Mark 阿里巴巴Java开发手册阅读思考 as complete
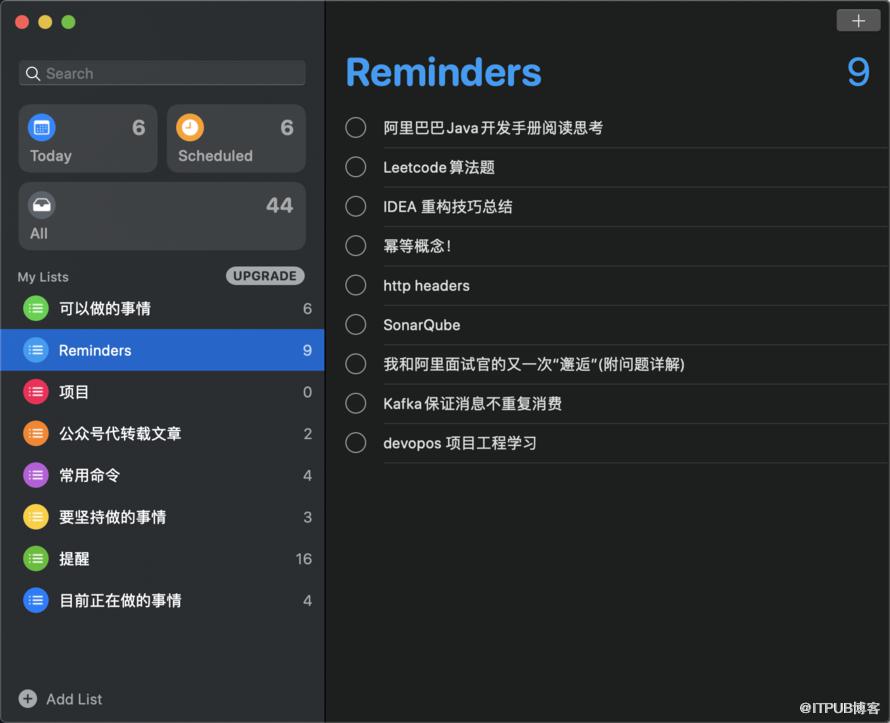Viewport: 890px width, 723px height. point(356,128)
